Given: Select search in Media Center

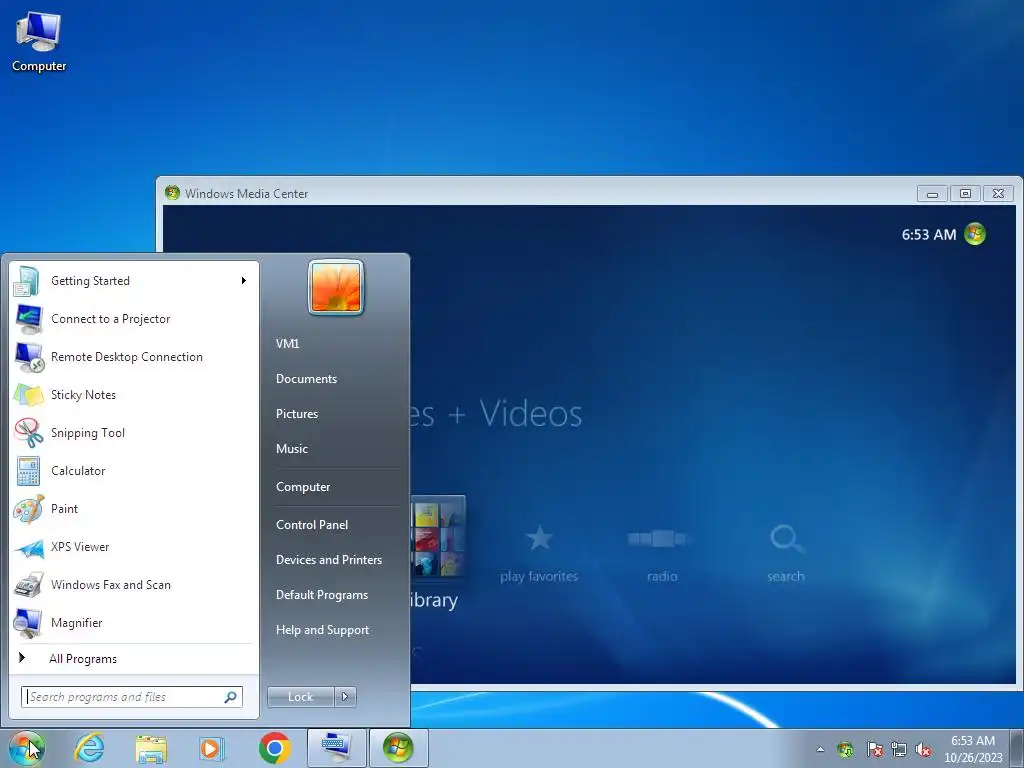Looking at the screenshot, I should point(786,554).
